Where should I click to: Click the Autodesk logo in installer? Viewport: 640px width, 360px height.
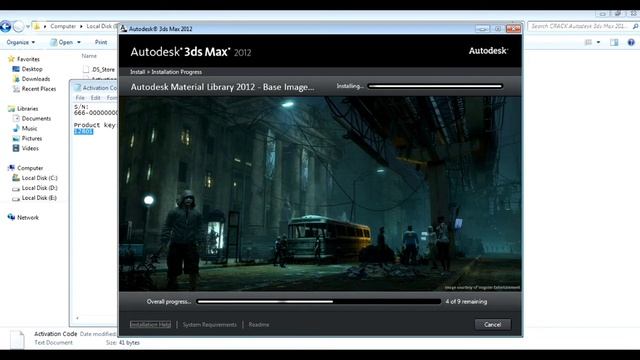(488, 51)
